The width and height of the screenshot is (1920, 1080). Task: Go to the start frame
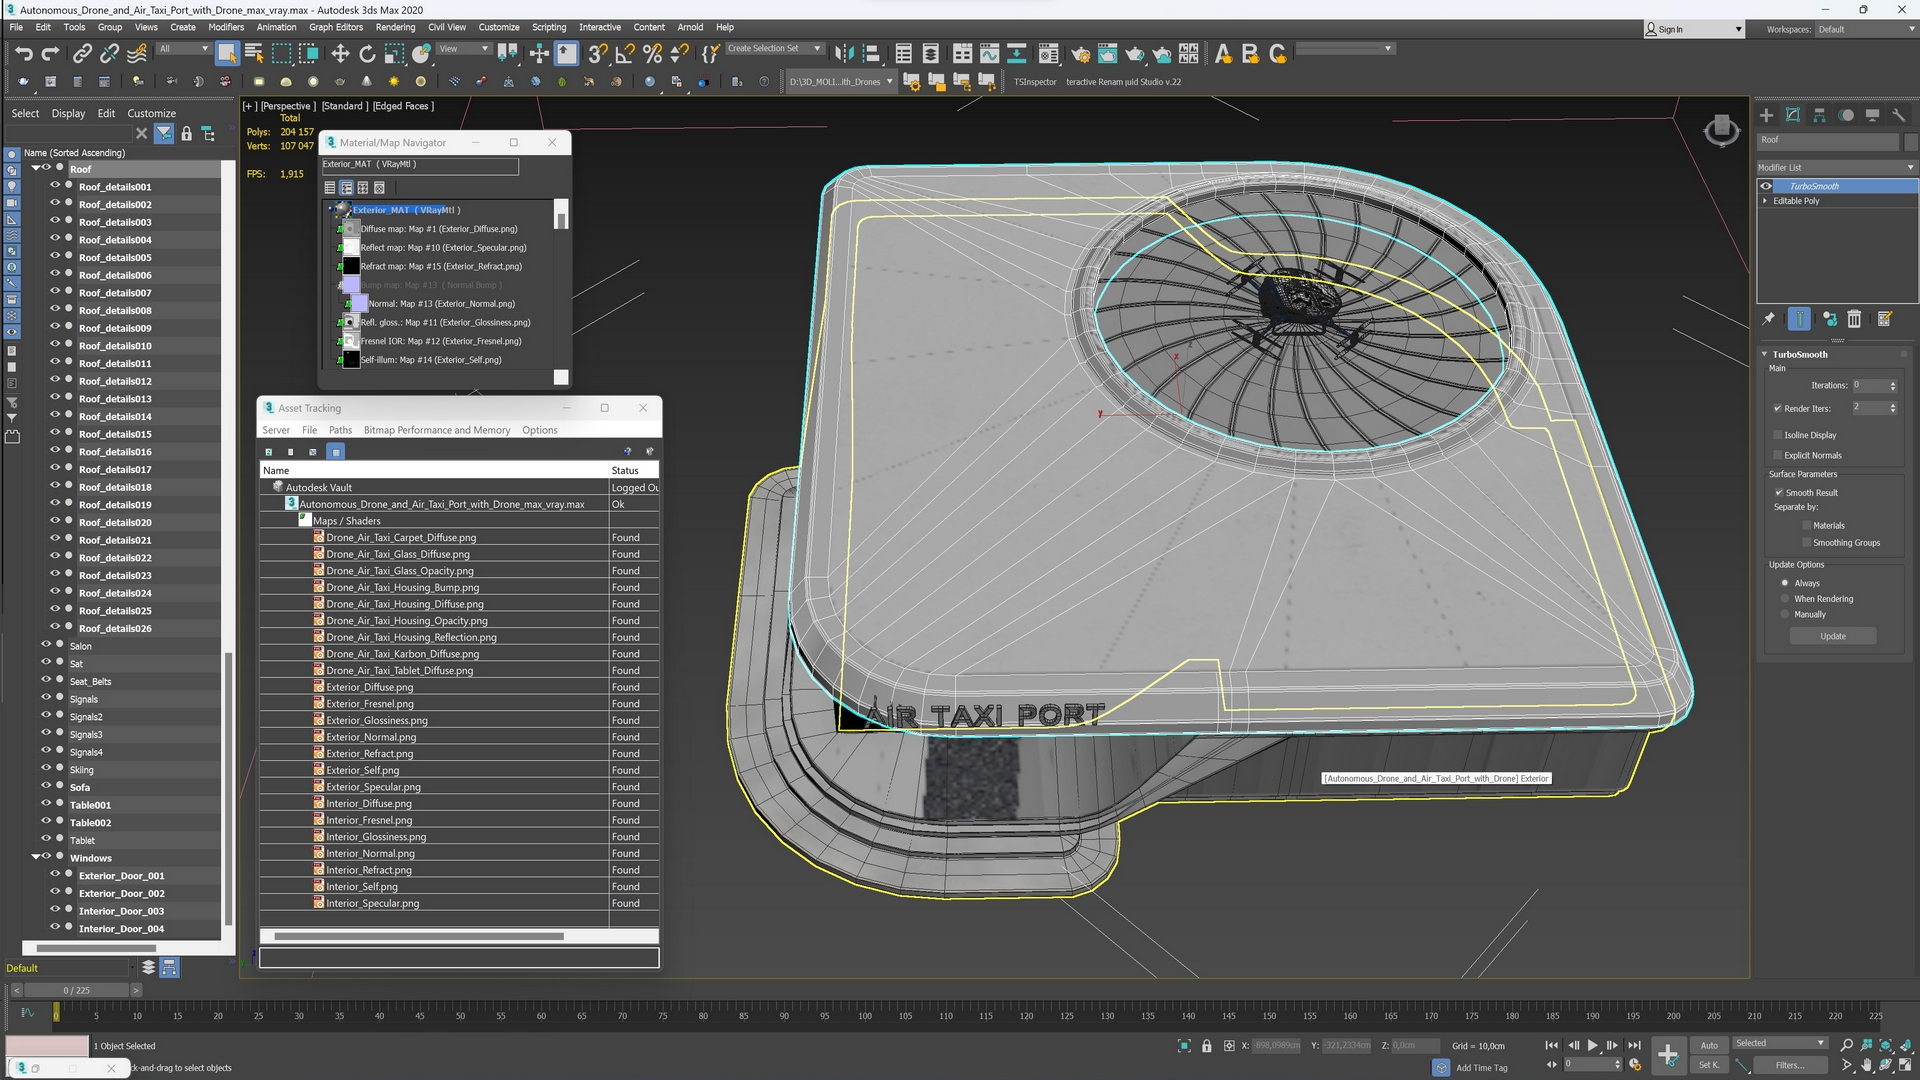[x=1552, y=1045]
